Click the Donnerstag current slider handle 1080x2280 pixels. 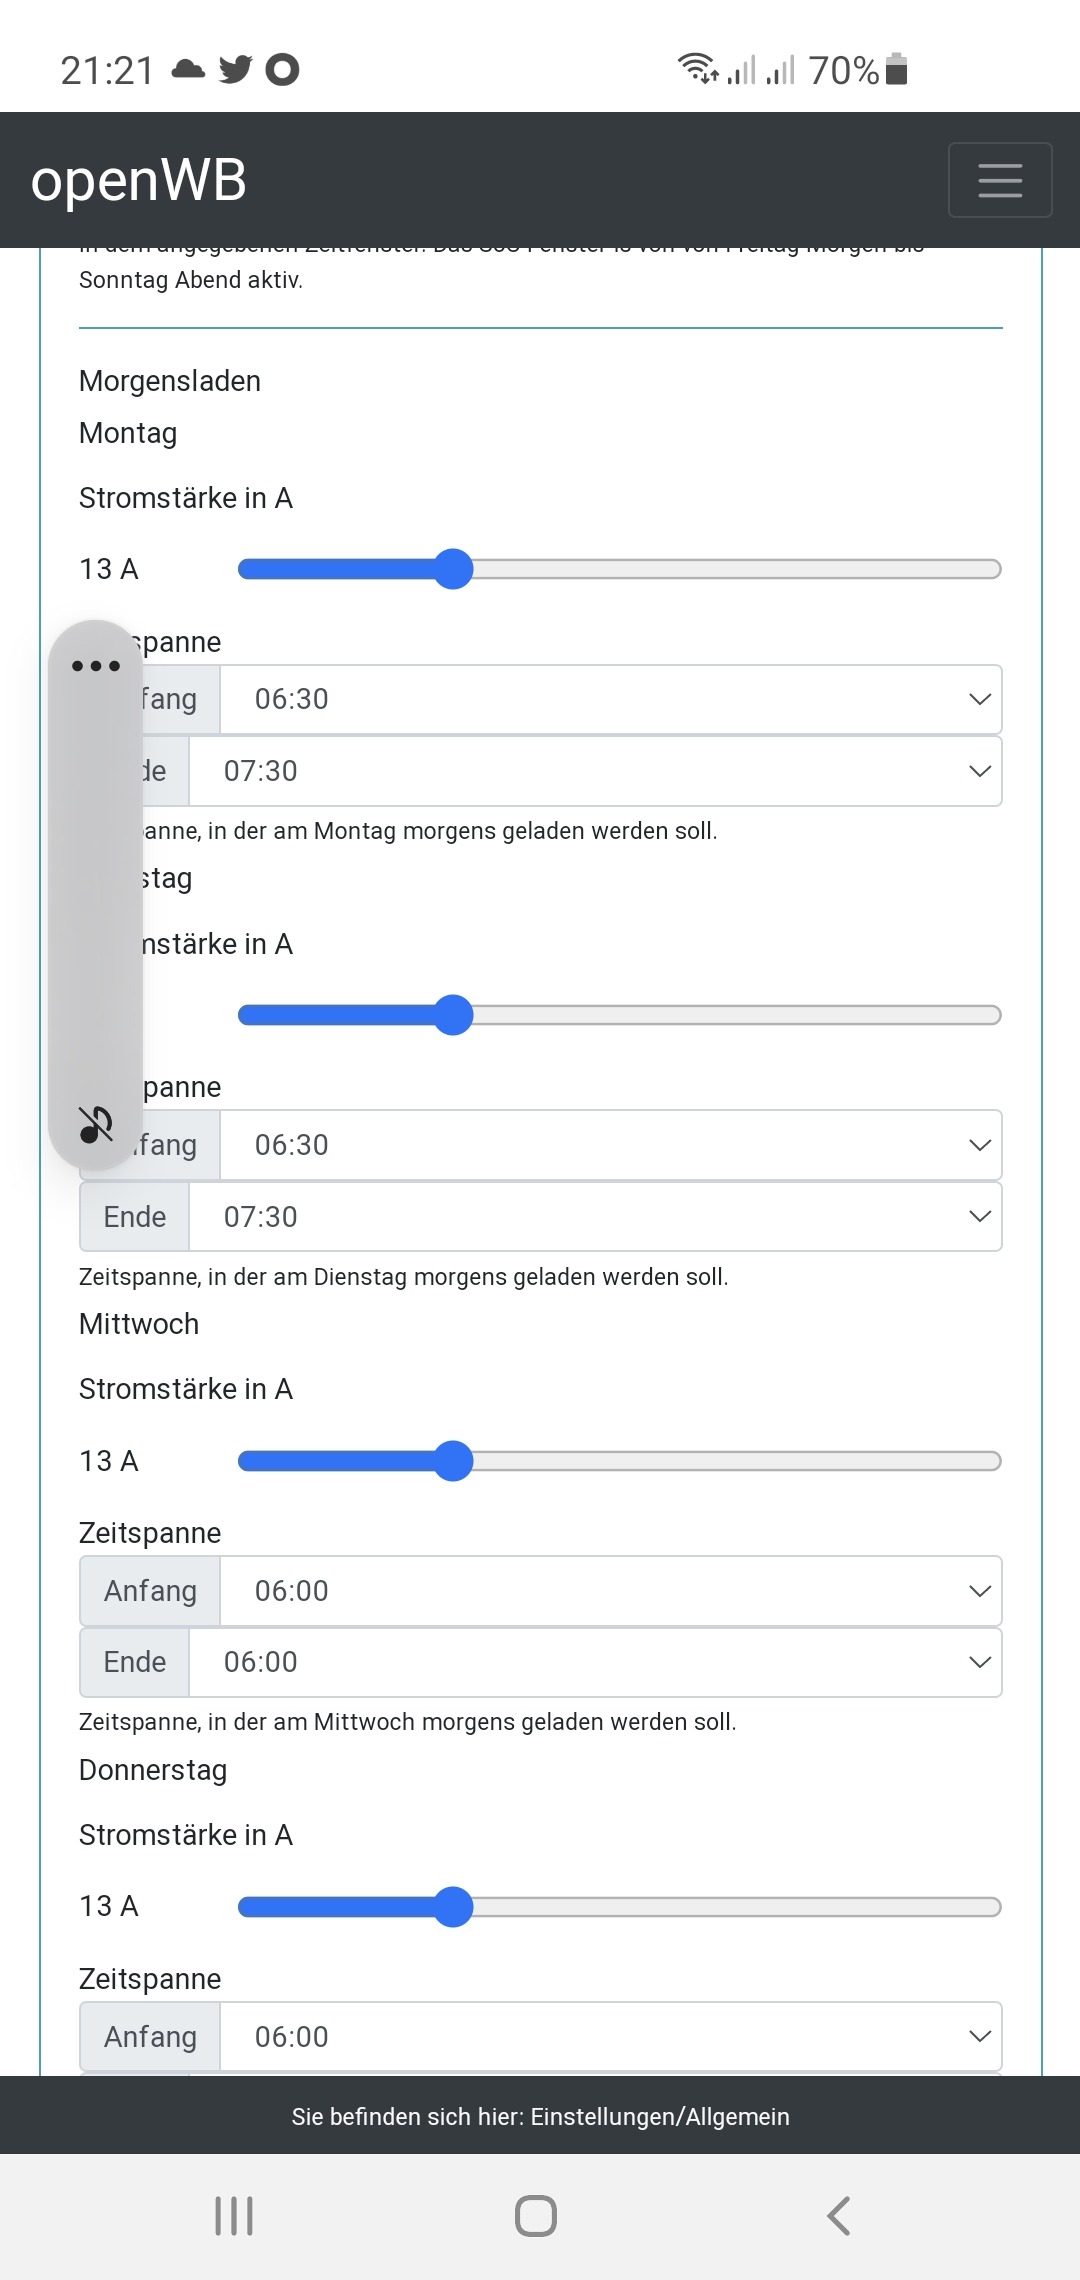pyautogui.click(x=454, y=1907)
